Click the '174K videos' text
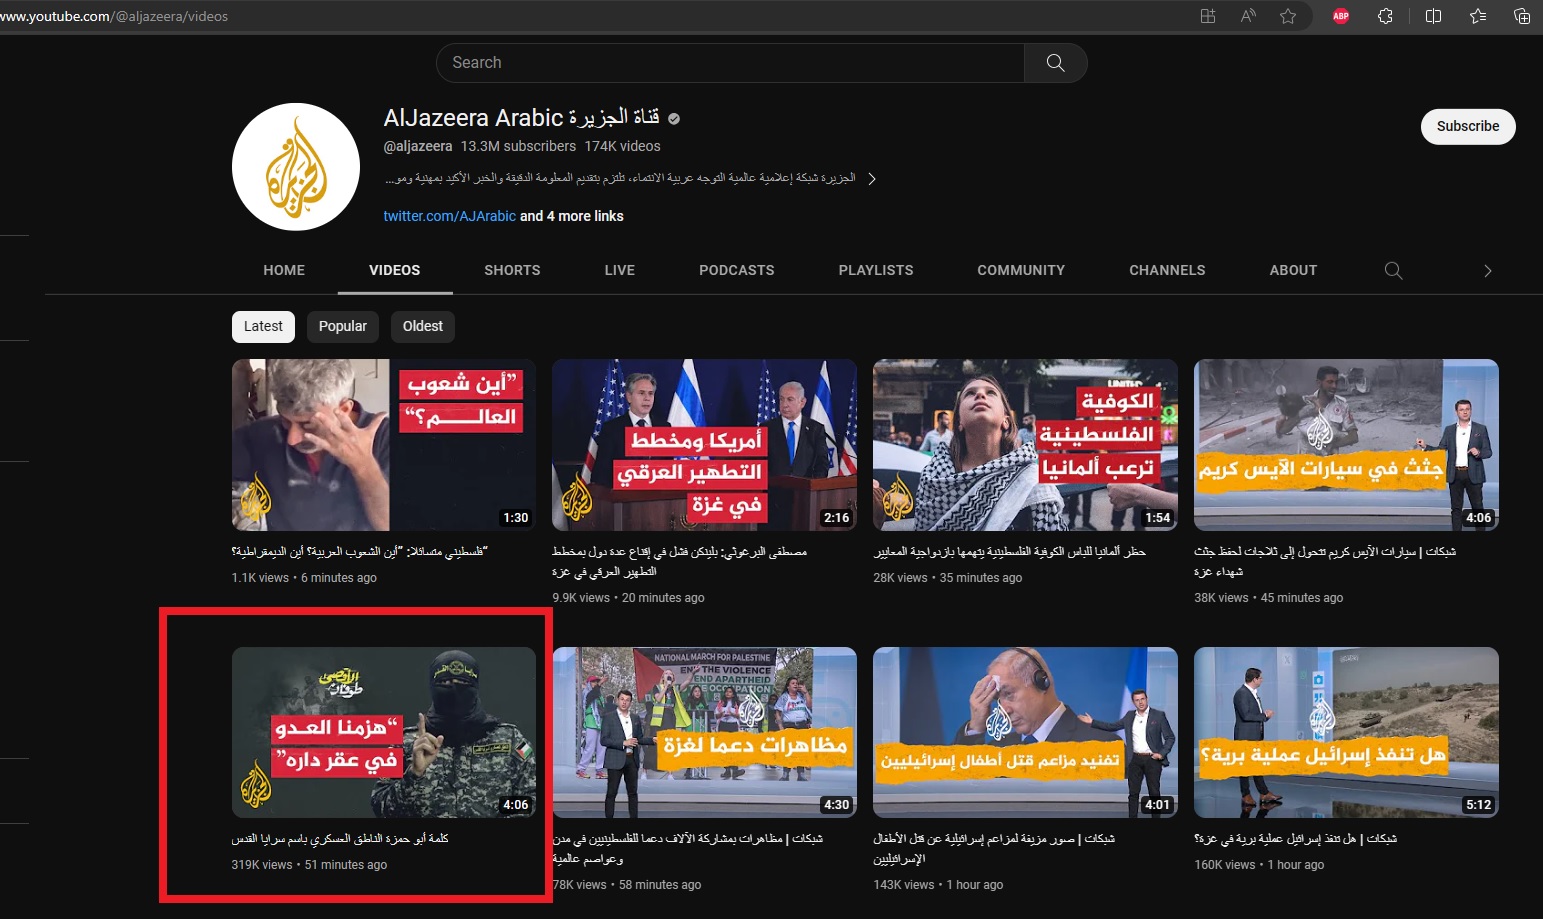 click(x=622, y=146)
